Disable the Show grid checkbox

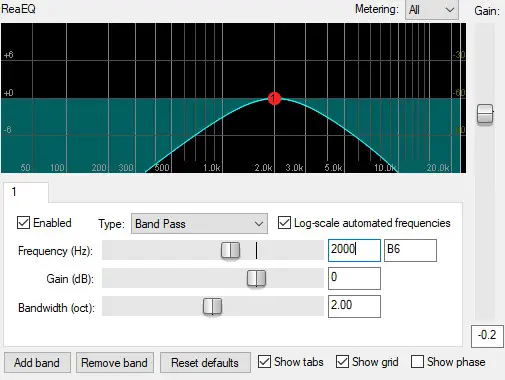[342, 362]
